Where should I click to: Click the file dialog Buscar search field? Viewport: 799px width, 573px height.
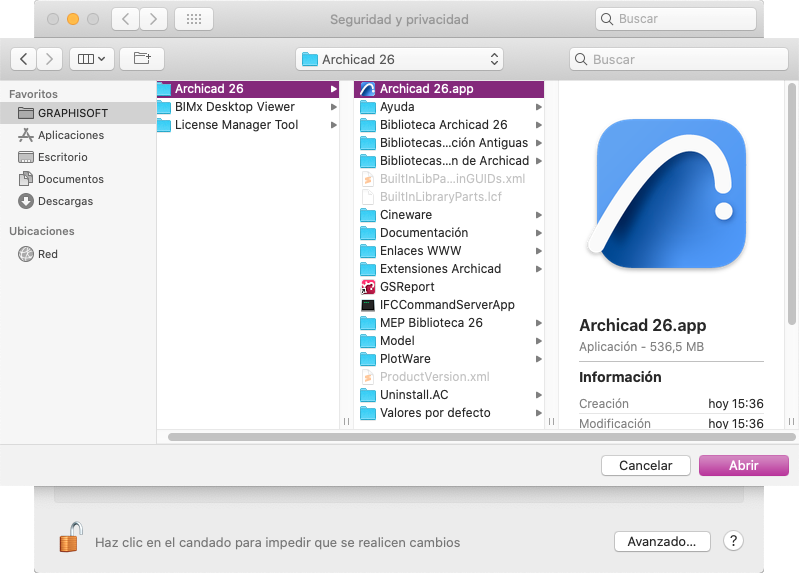679,59
